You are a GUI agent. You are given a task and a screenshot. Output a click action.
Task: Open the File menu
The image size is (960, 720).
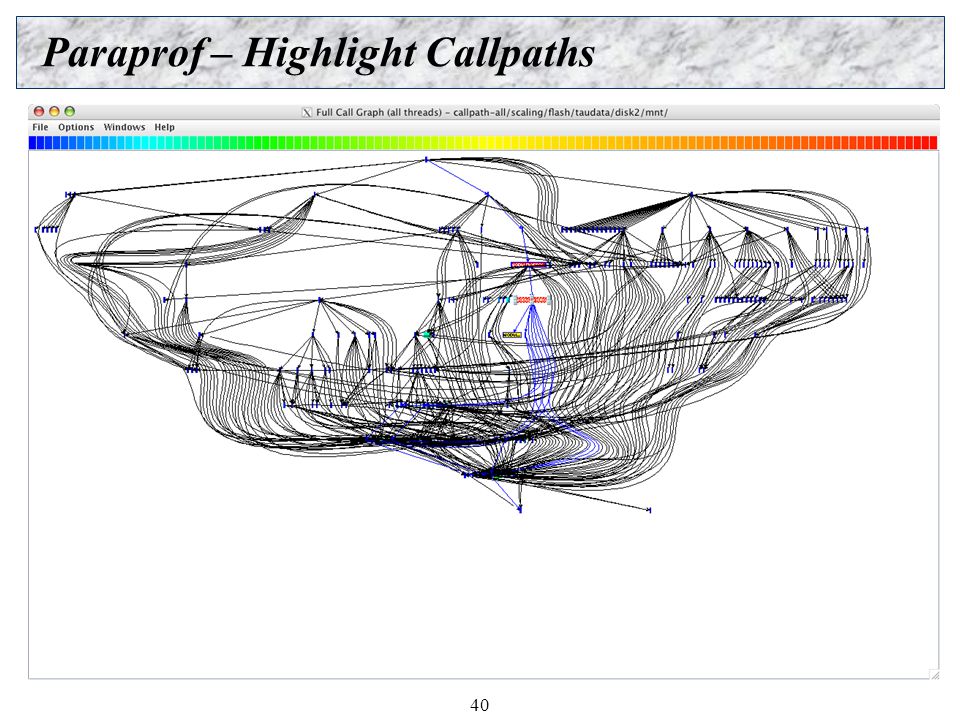coord(40,127)
